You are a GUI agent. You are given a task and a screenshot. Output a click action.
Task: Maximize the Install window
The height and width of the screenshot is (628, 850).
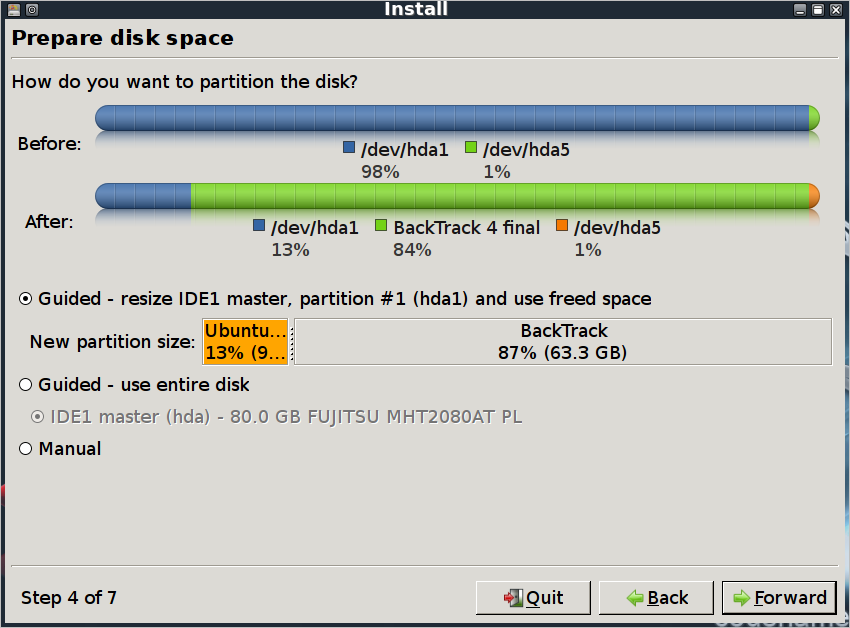[818, 9]
